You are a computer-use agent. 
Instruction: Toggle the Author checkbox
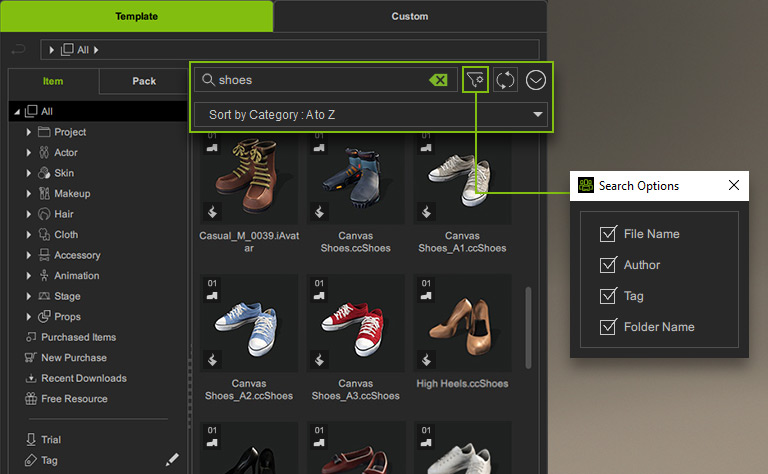tap(608, 265)
